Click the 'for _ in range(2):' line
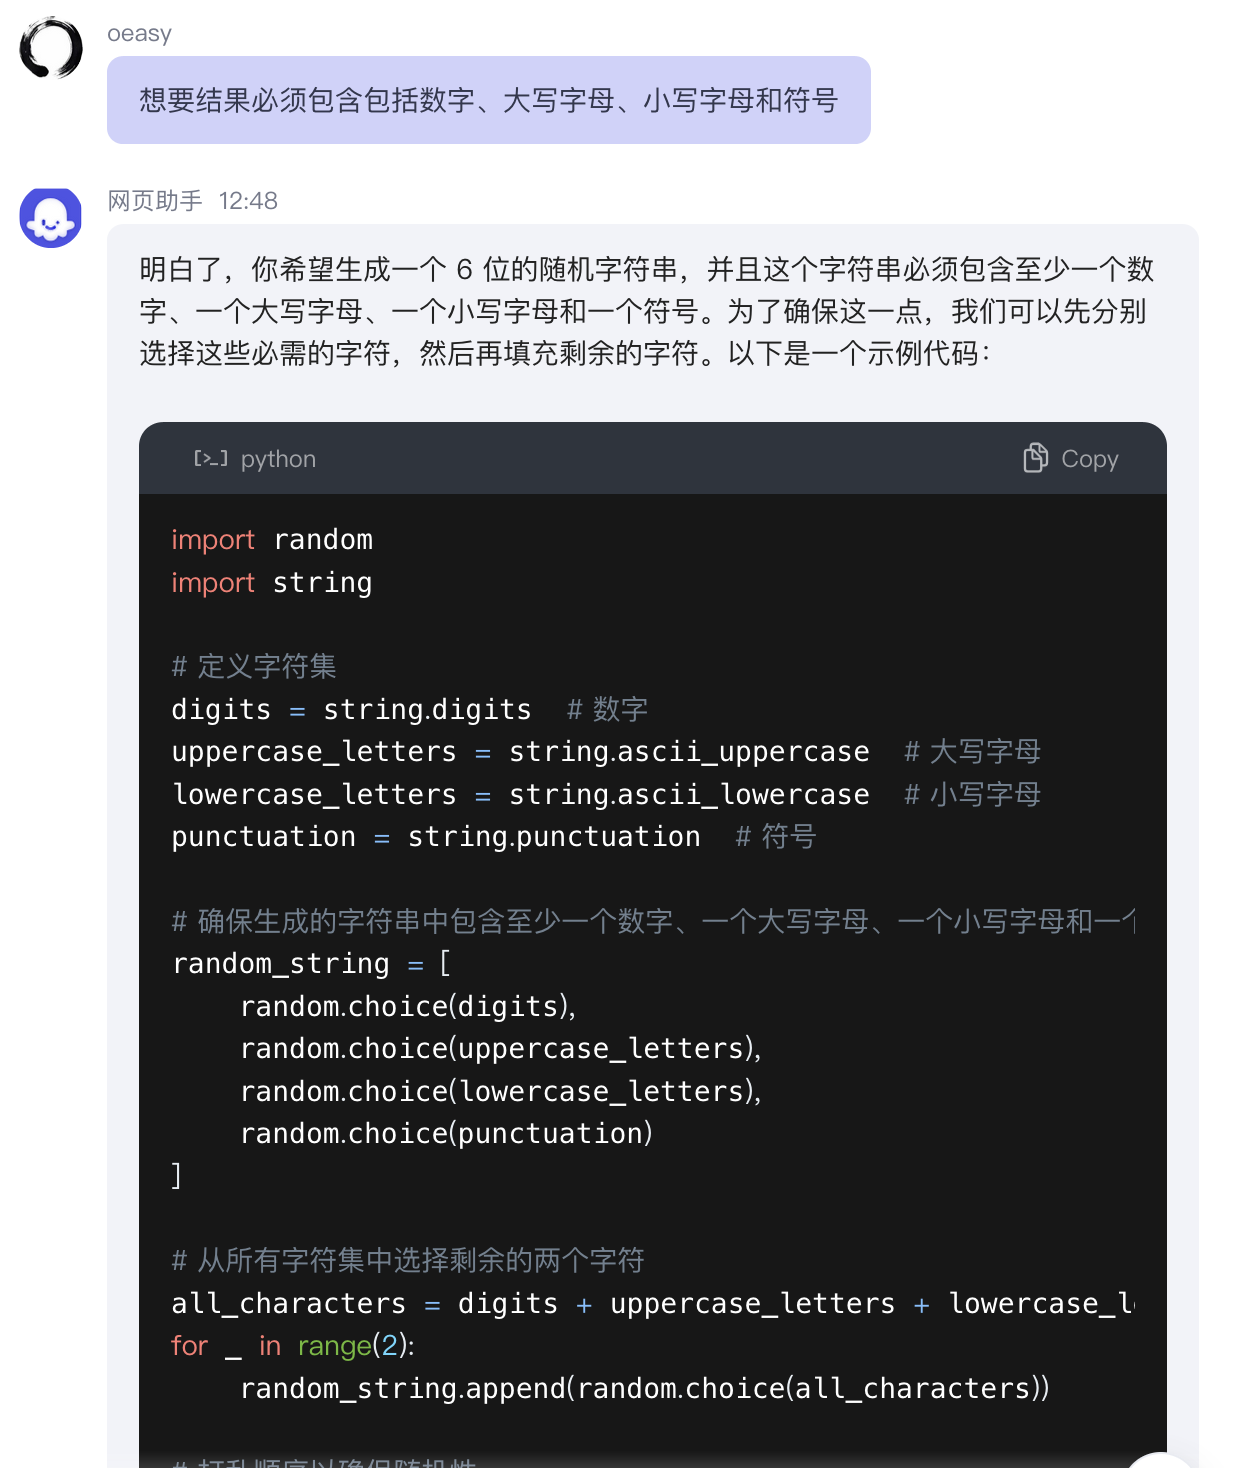Image resolution: width=1242 pixels, height=1468 pixels. [x=293, y=1346]
